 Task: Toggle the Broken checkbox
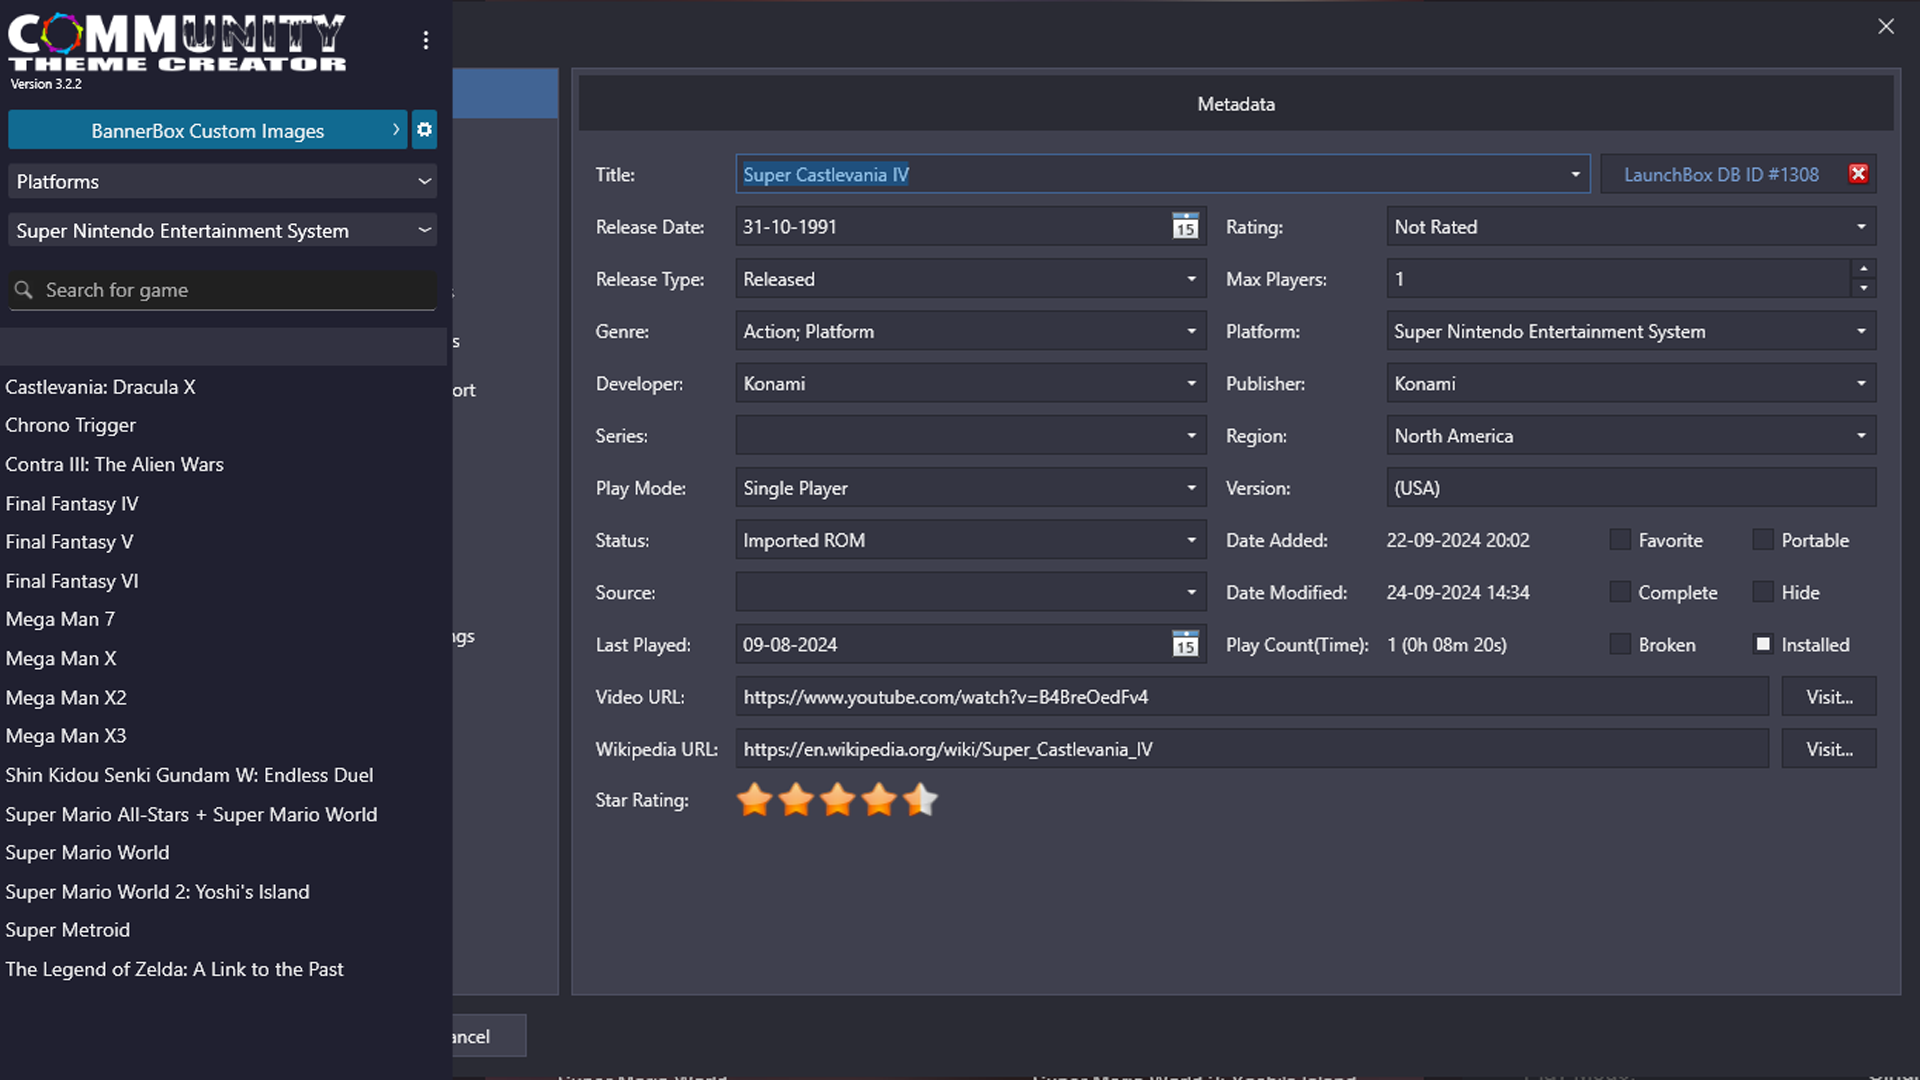pos(1620,645)
